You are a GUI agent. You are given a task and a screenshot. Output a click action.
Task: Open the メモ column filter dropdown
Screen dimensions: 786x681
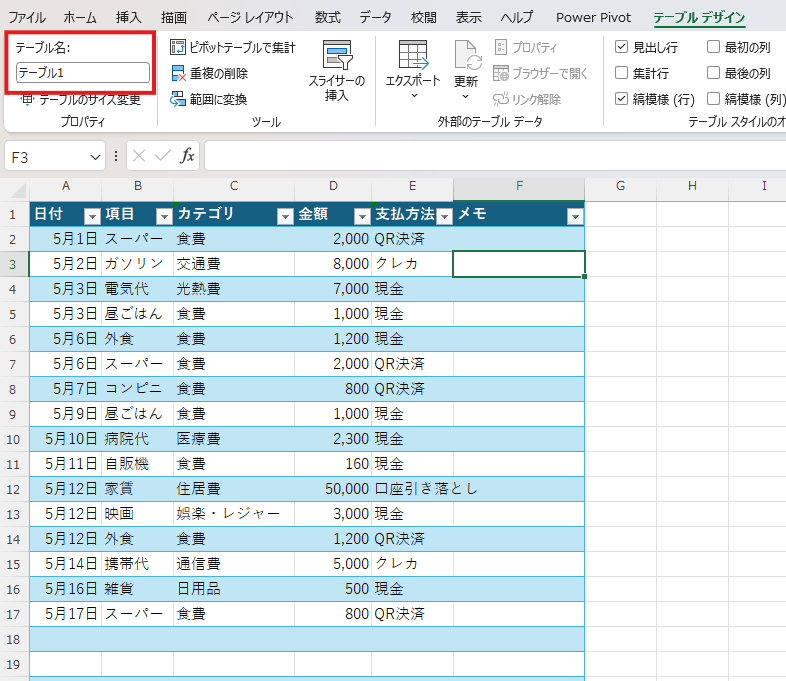tap(575, 216)
